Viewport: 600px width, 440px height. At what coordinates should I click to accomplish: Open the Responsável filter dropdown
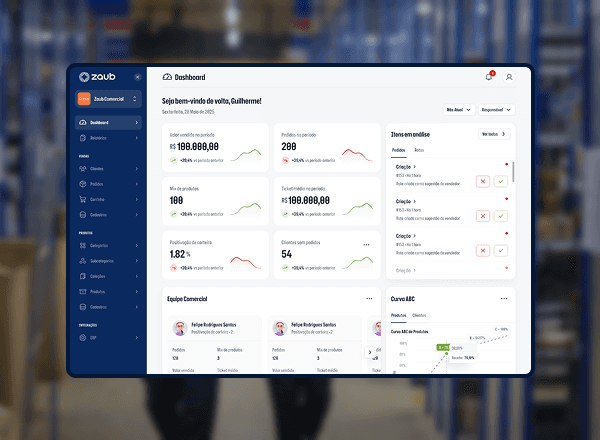(x=496, y=110)
